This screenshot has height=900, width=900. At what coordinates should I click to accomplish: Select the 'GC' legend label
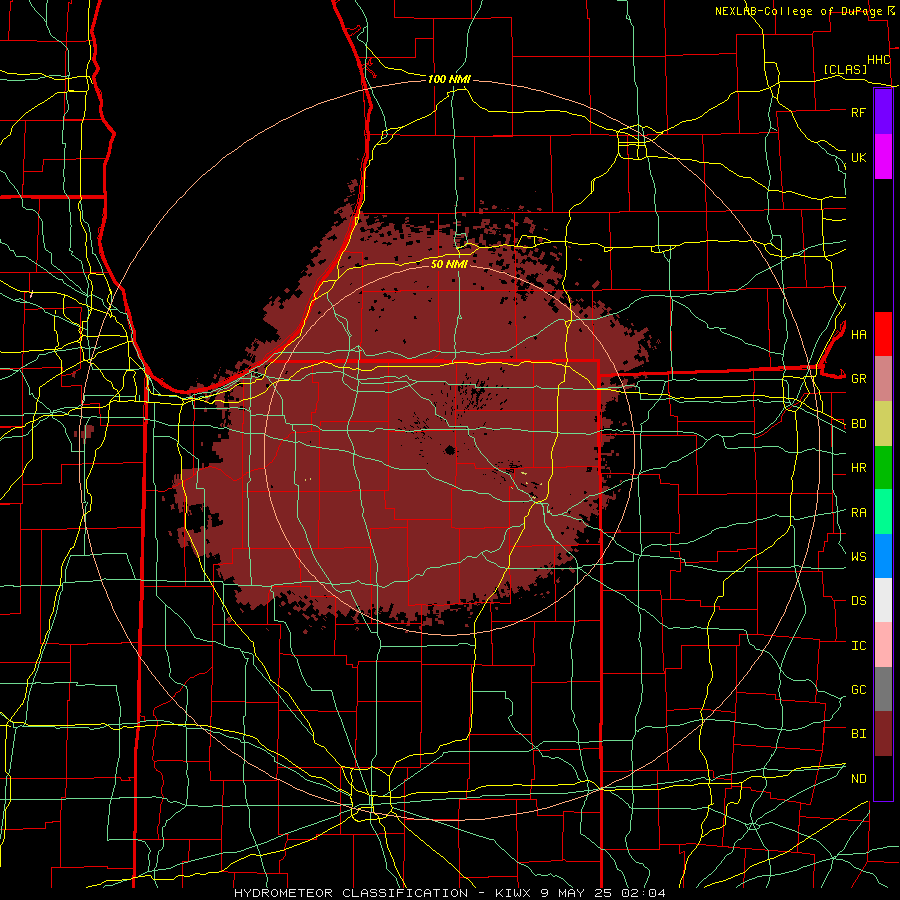(x=858, y=690)
